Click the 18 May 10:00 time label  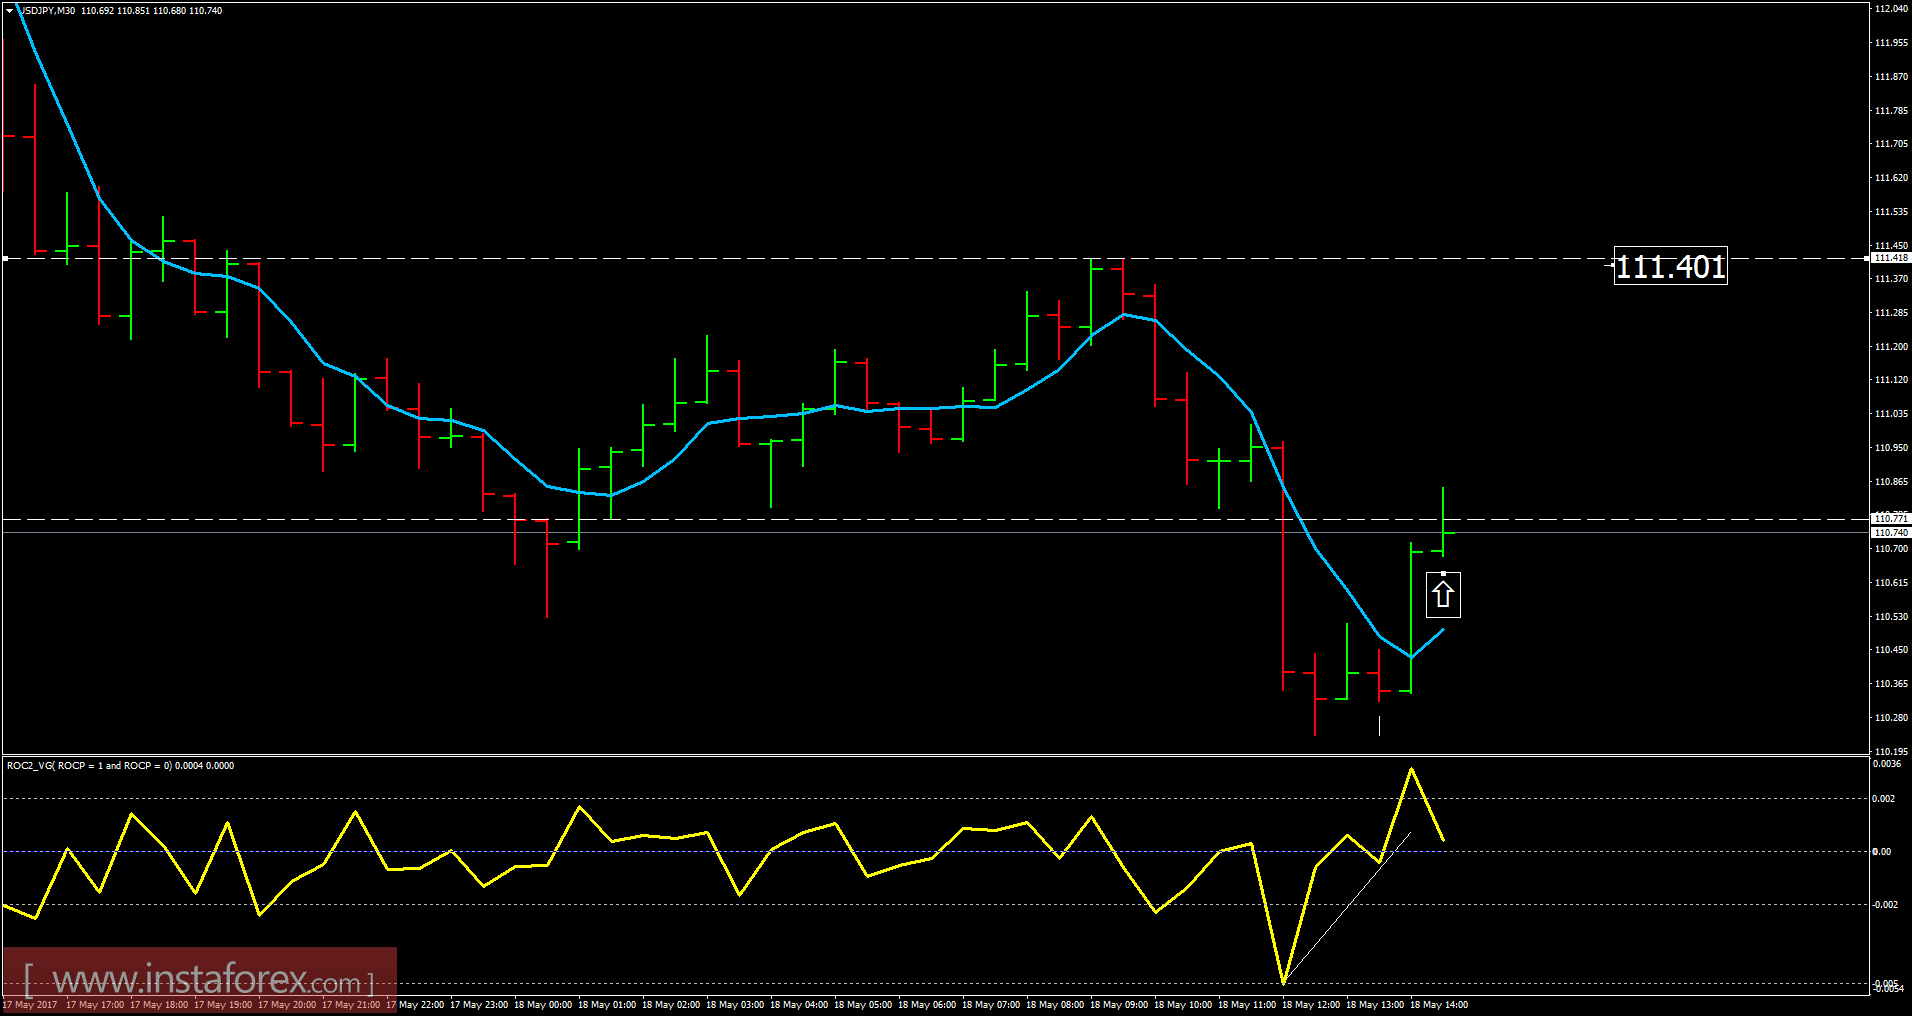pos(1183,1005)
